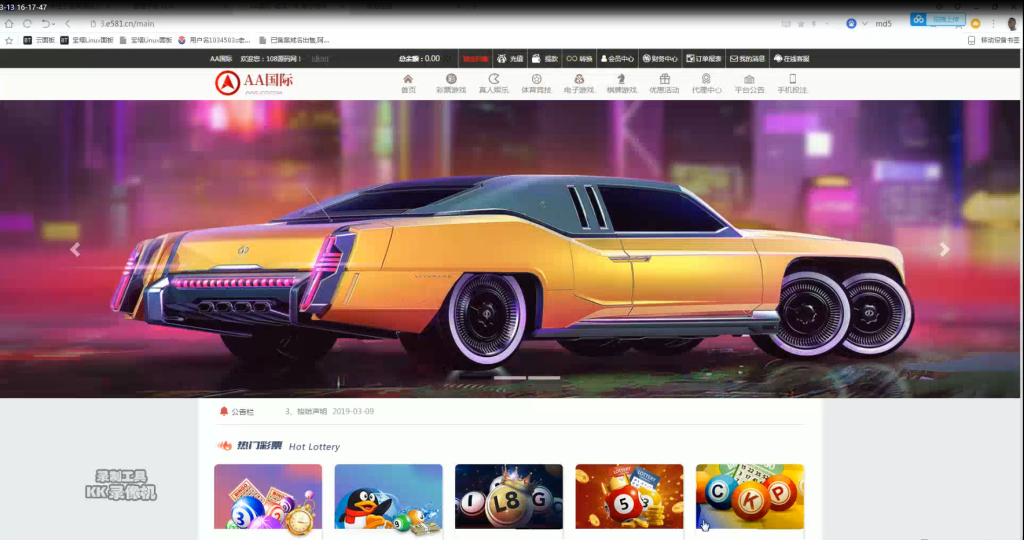This screenshot has height=540, width=1024.
Task: Open 在线客服 online support
Action: tap(792, 59)
